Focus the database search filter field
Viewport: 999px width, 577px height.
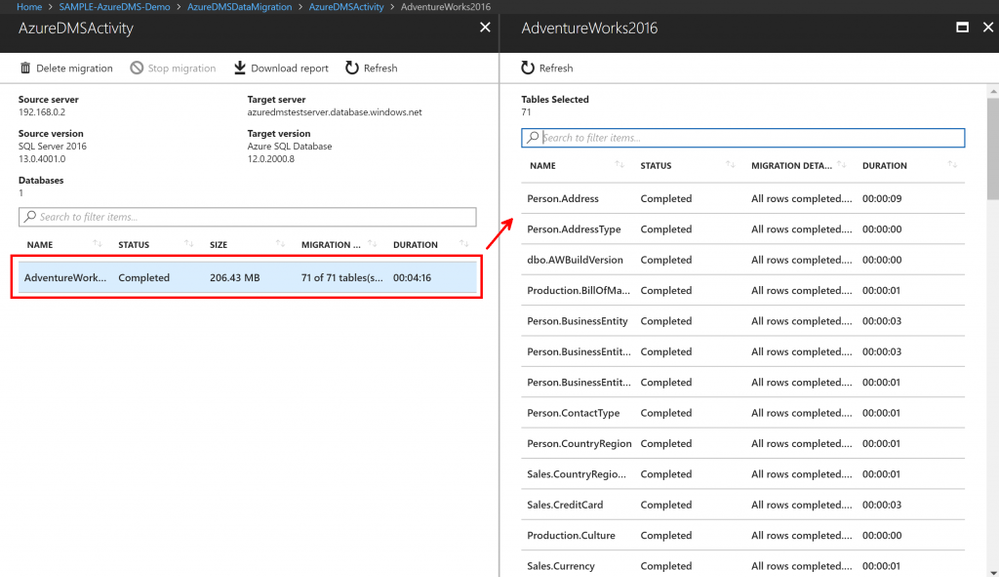[x=247, y=217]
